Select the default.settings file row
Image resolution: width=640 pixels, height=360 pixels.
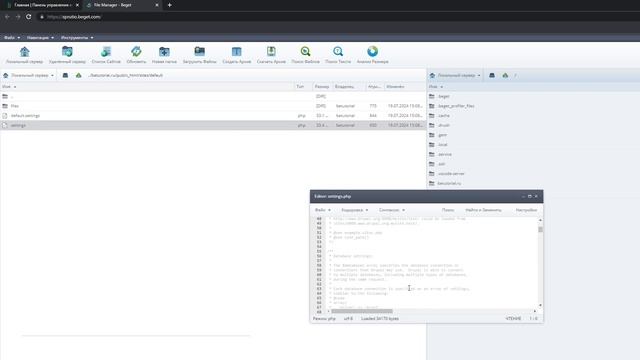(213, 116)
